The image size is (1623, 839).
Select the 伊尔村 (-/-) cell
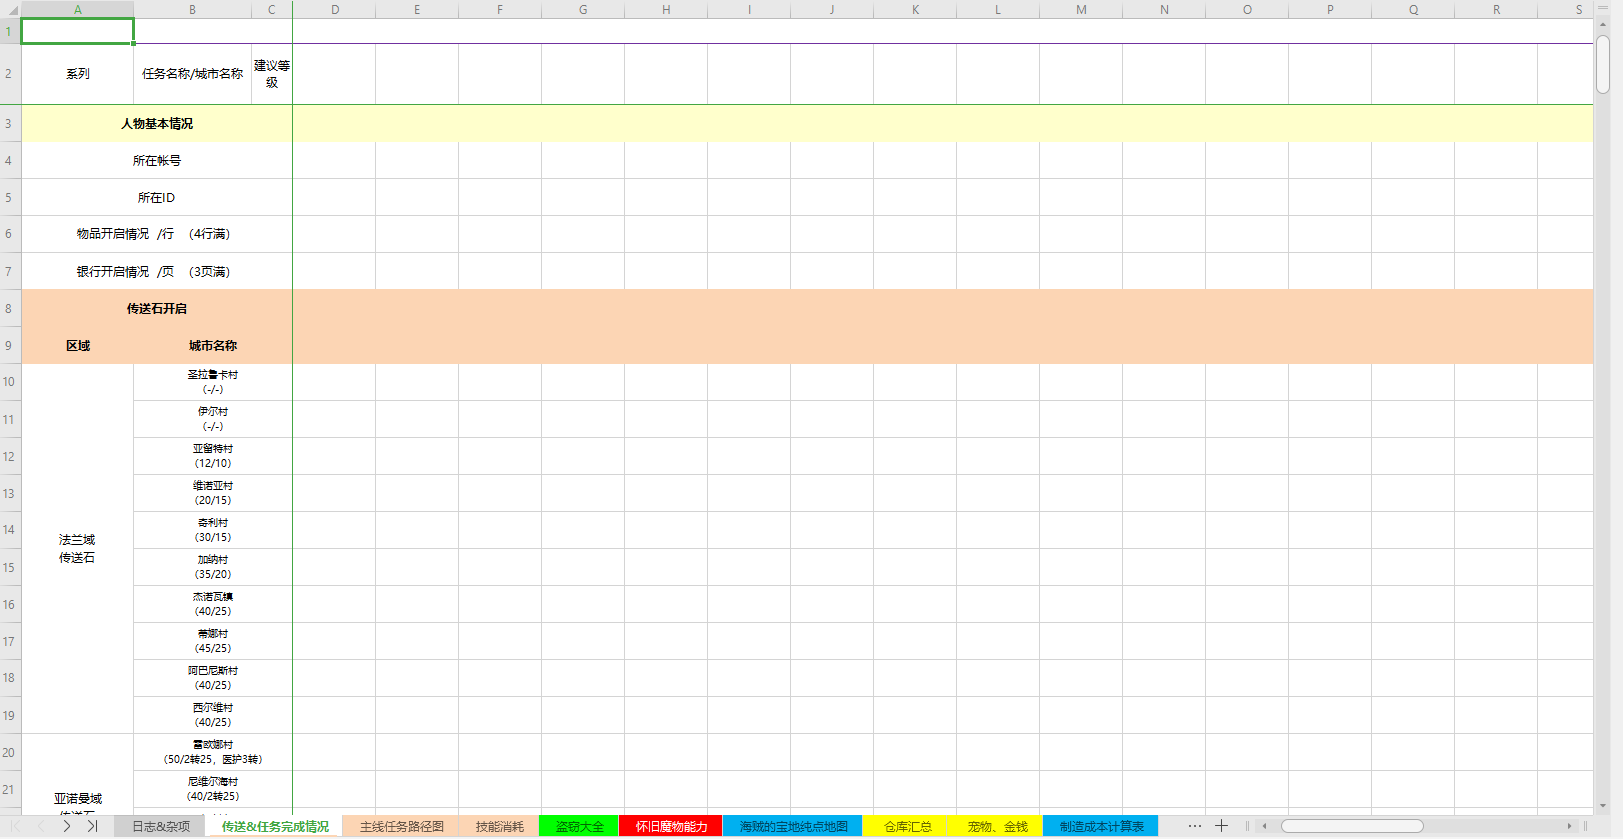point(213,419)
